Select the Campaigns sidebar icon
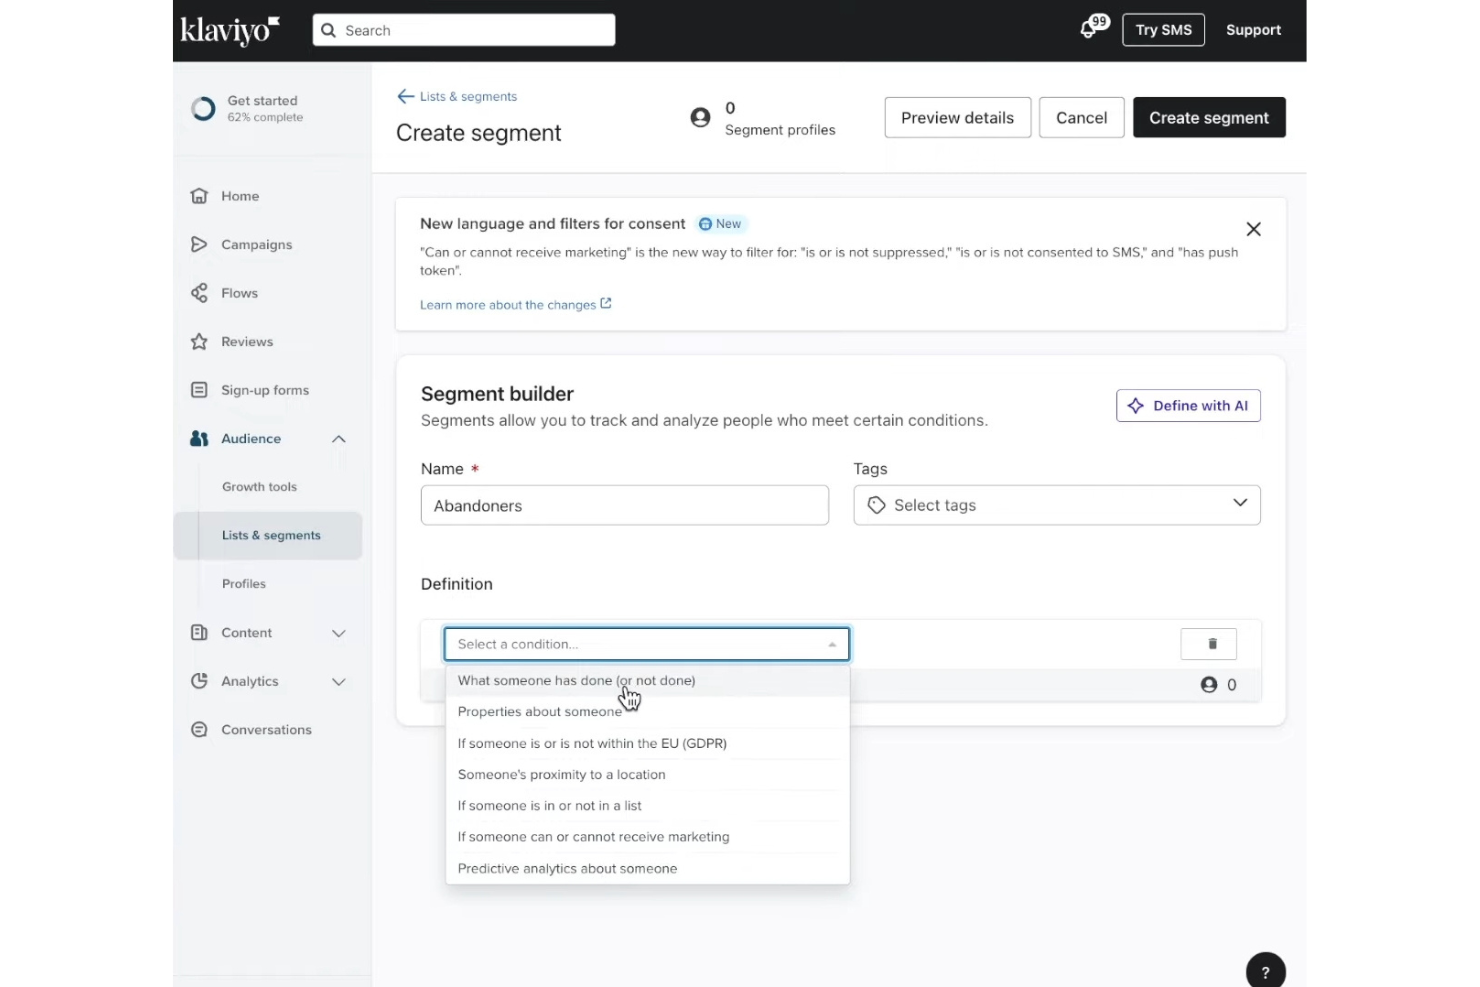This screenshot has height=987, width=1480. pos(200,244)
